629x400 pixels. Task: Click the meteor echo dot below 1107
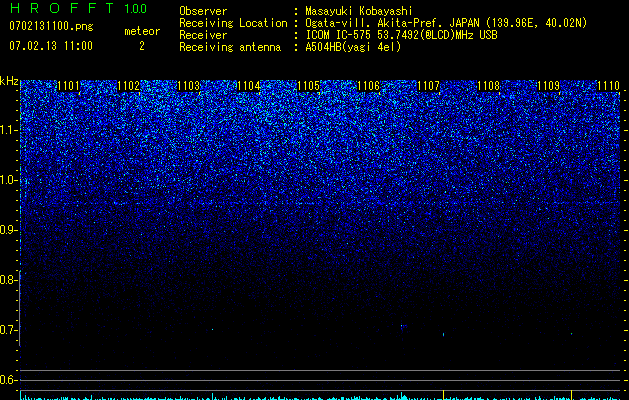tap(443, 334)
